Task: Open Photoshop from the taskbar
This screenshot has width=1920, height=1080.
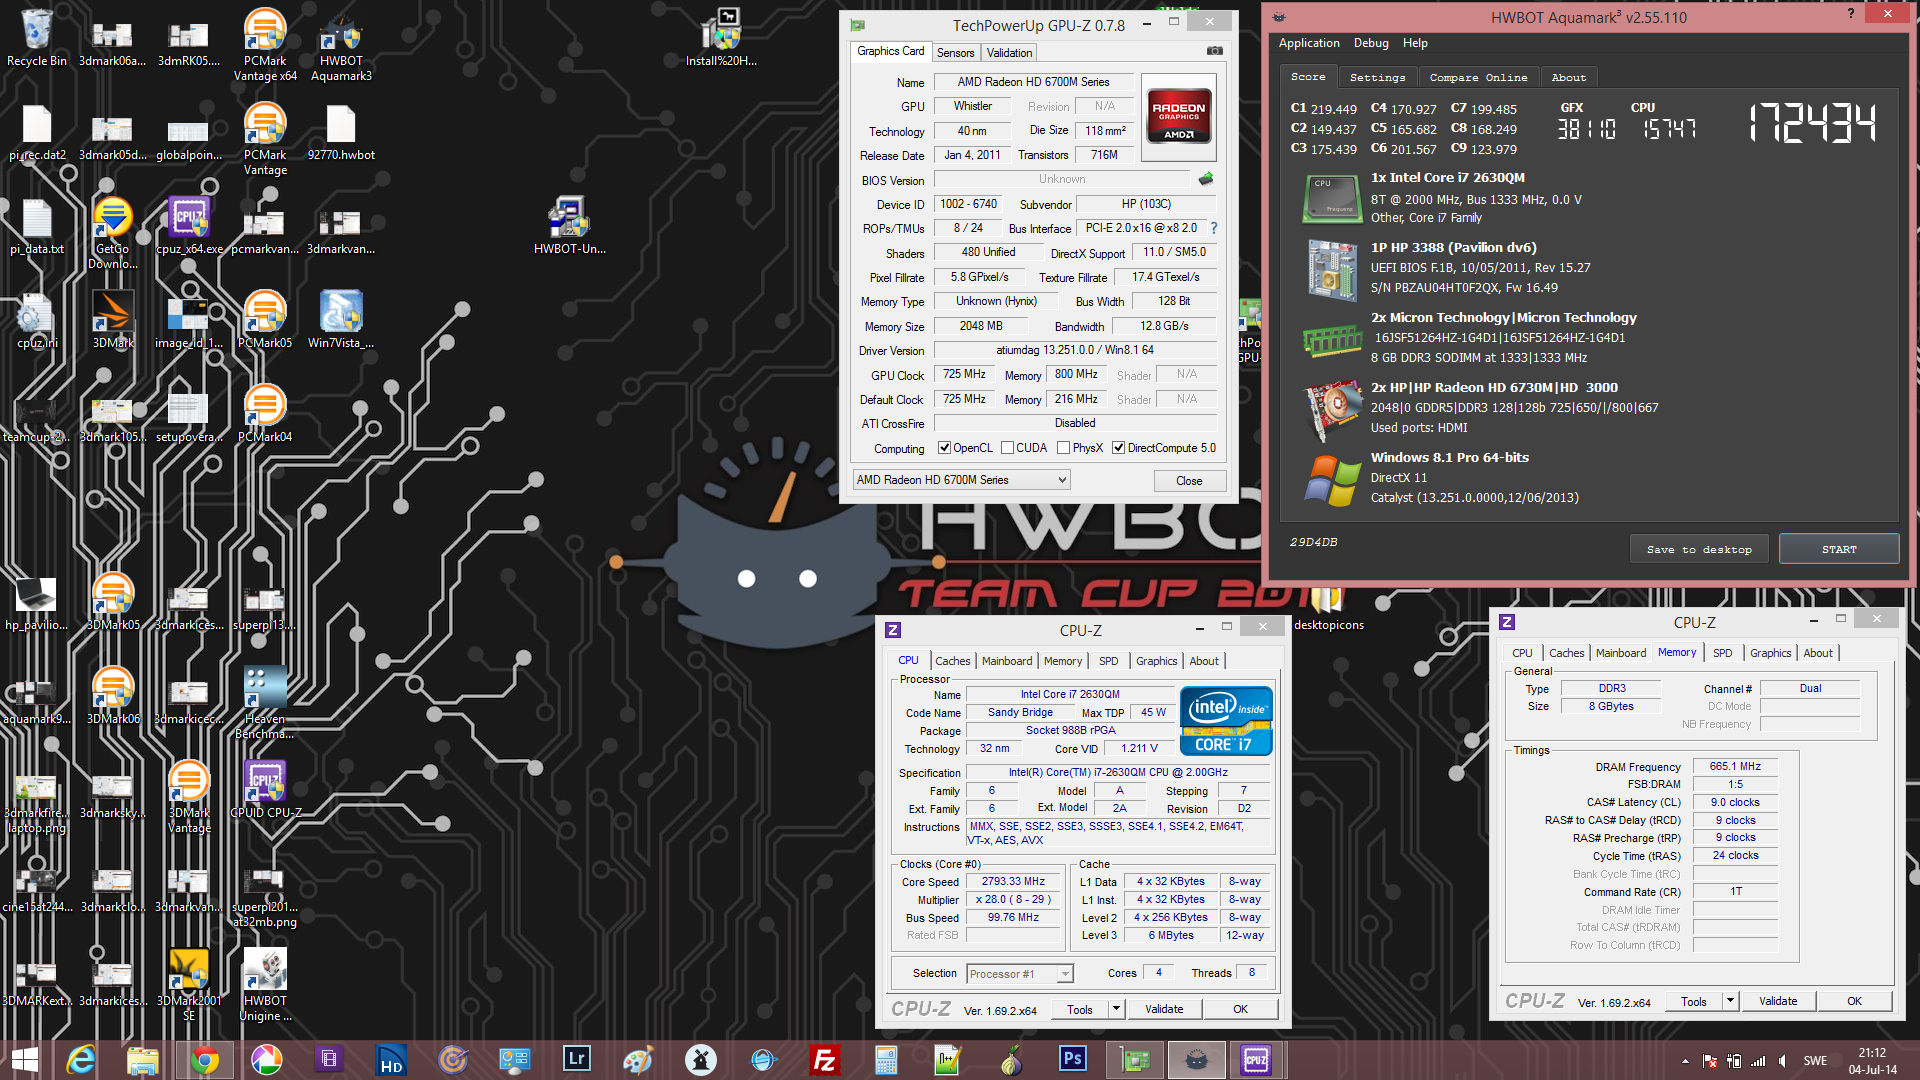Action: pyautogui.click(x=1073, y=1058)
